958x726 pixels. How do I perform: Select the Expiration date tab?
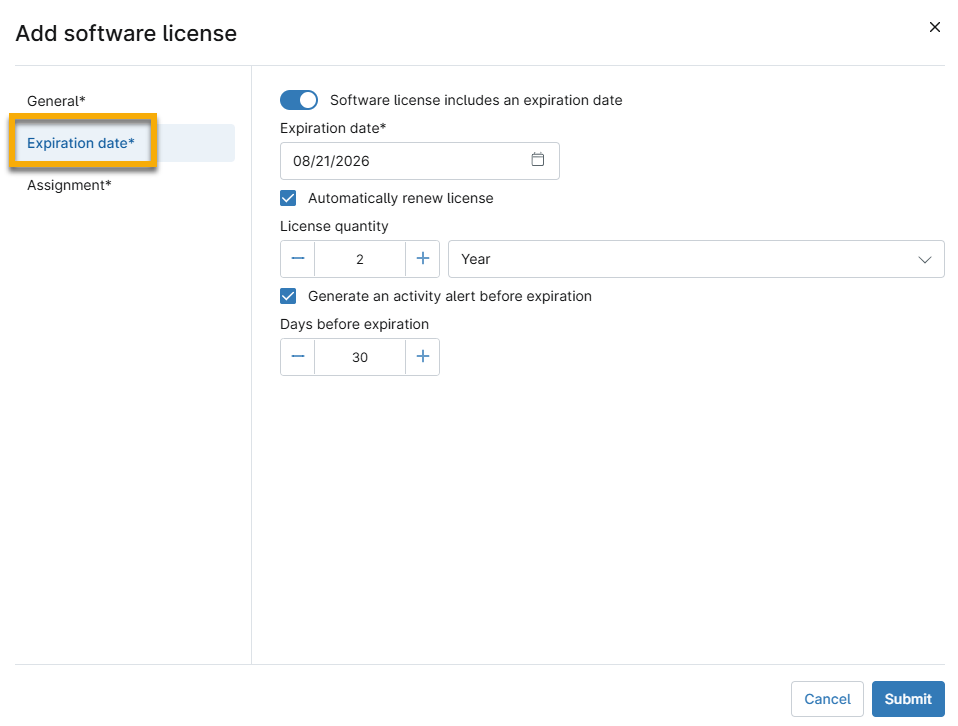[x=81, y=143]
